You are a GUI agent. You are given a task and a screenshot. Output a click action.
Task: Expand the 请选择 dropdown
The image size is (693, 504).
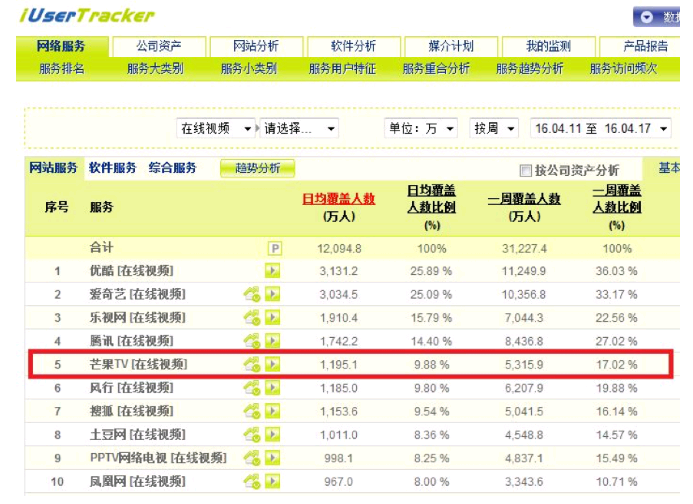coord(300,129)
